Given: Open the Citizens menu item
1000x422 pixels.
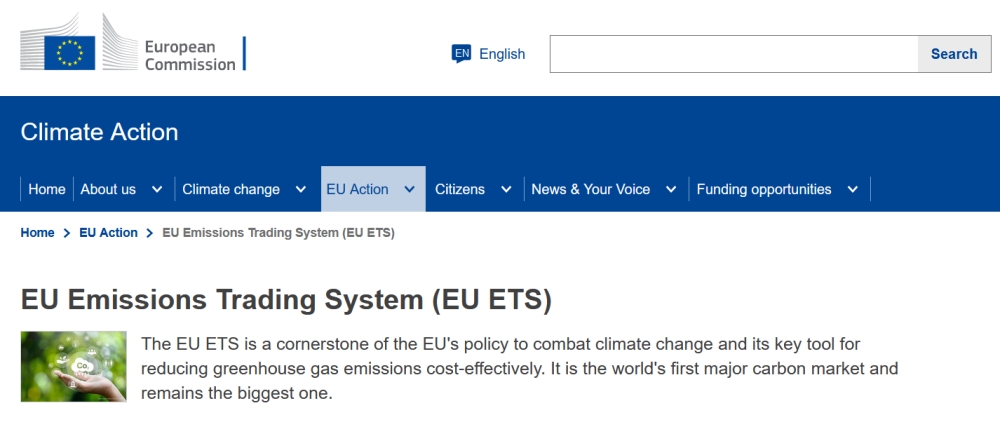Looking at the screenshot, I should coord(460,189).
